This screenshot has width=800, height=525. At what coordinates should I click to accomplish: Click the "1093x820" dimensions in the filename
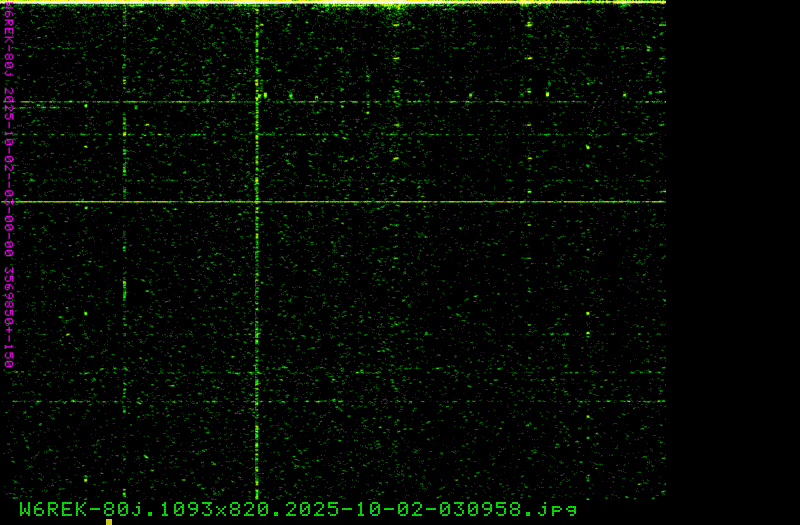236,509
